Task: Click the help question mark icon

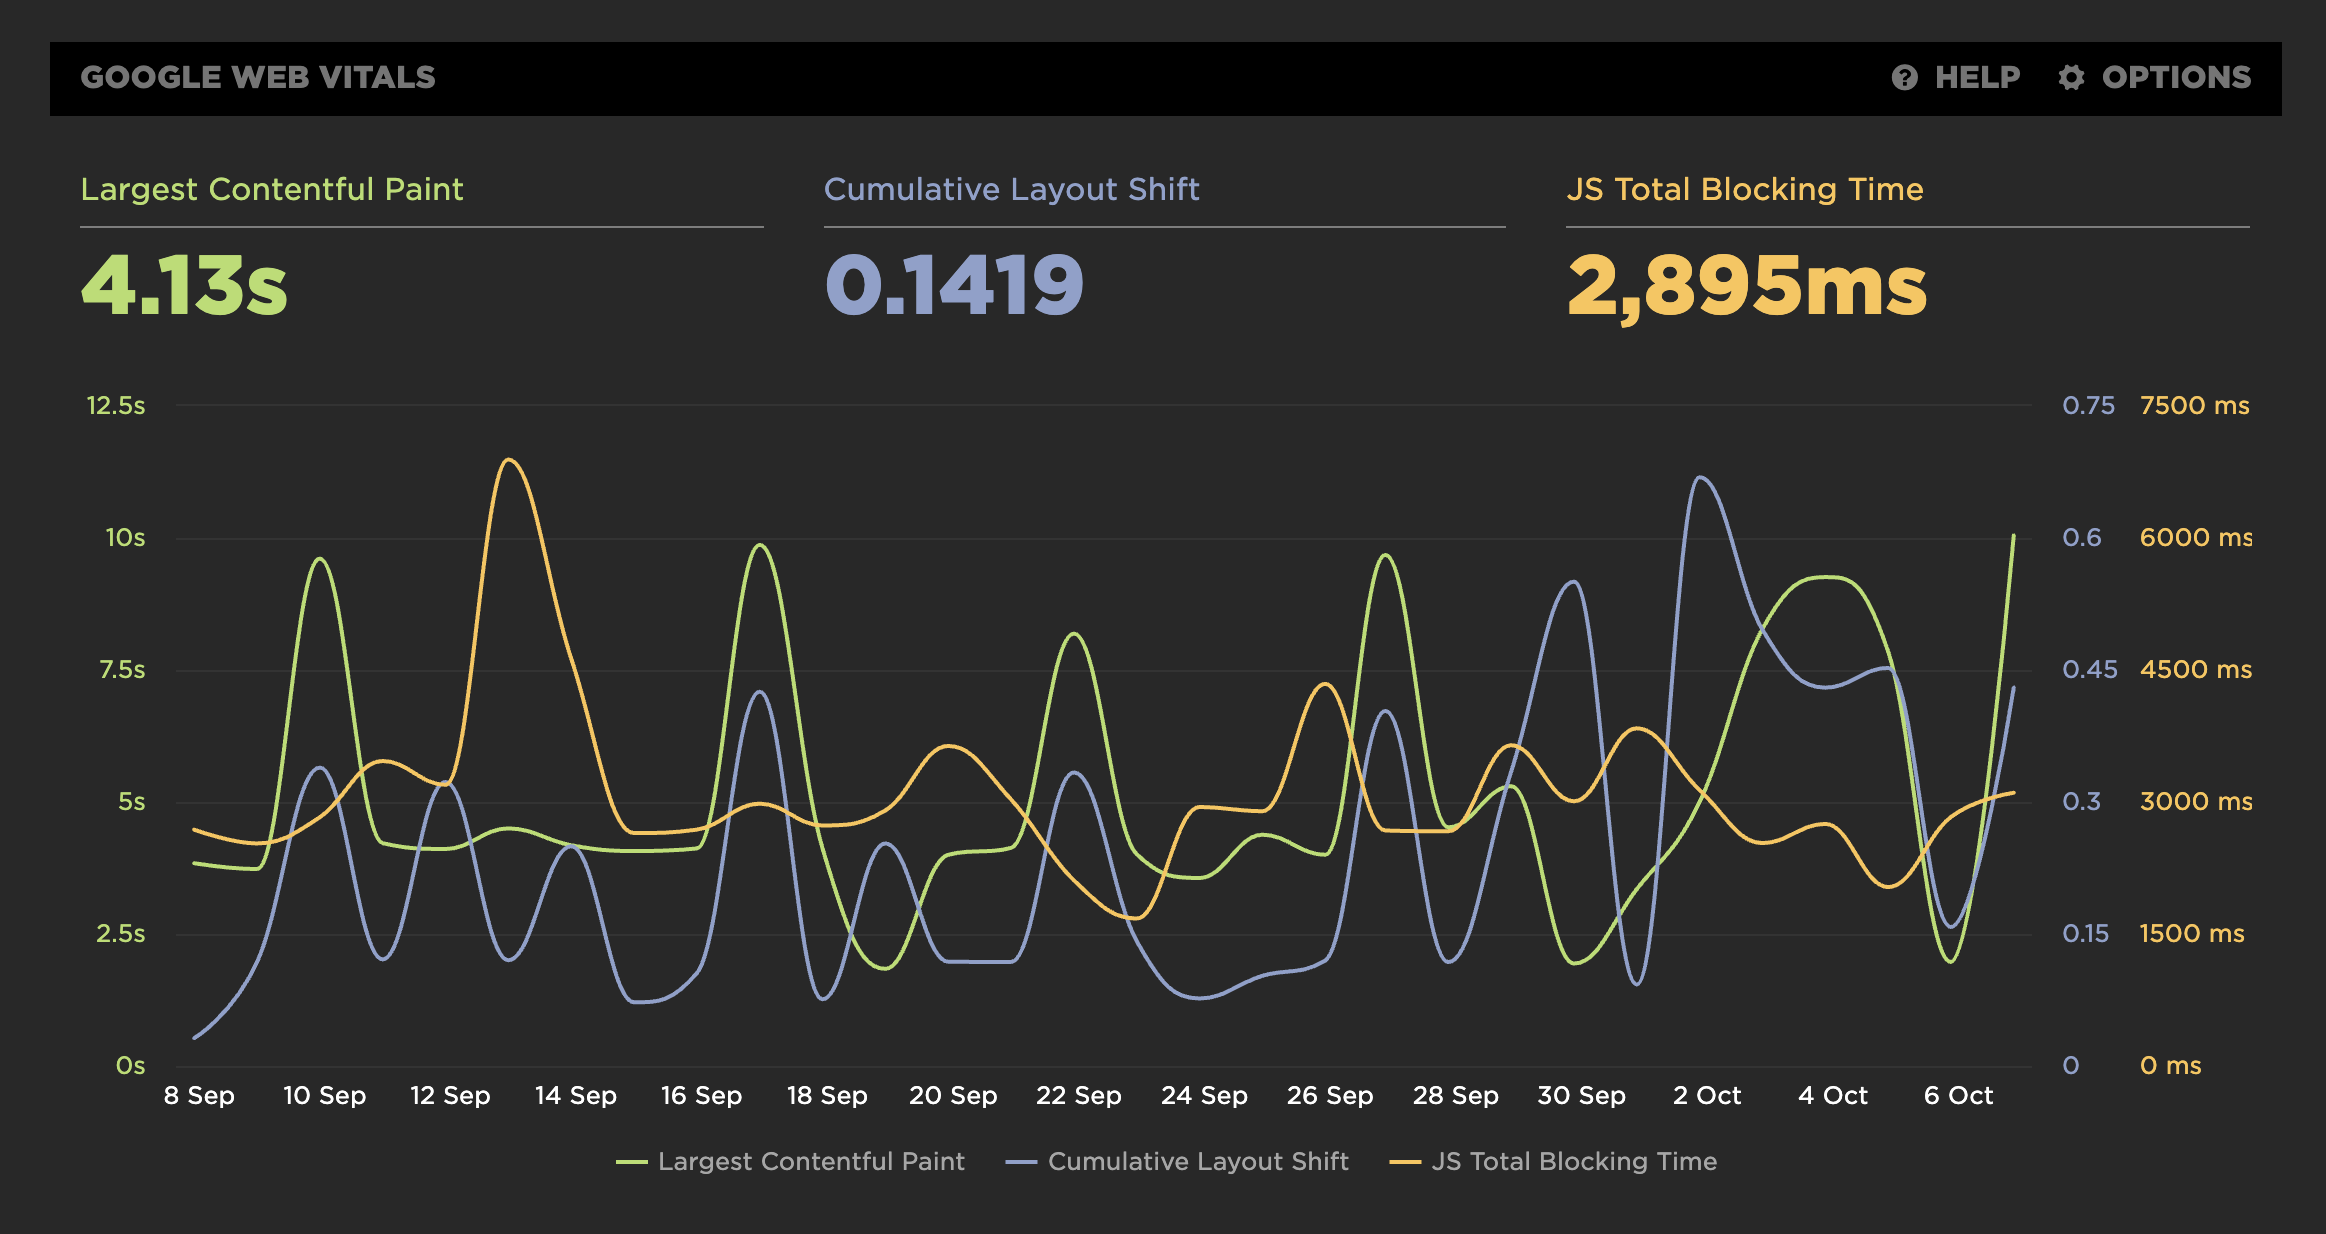Action: point(1904,78)
